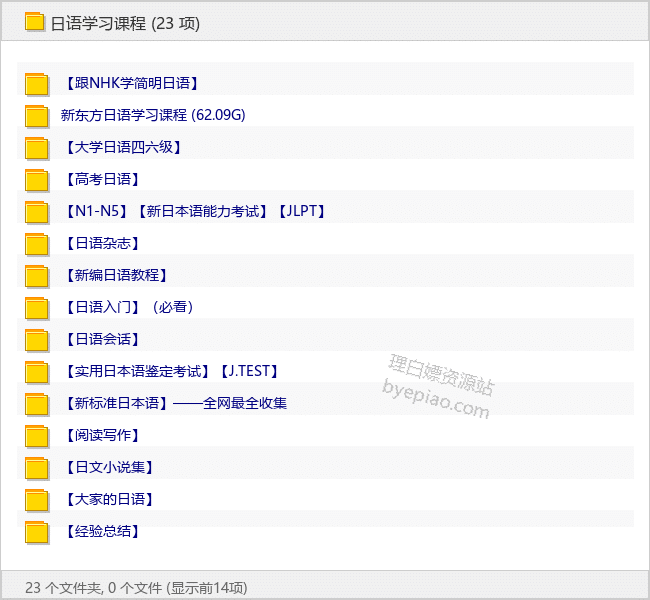Click folder icon beside 【新标准日本语】 row
The height and width of the screenshot is (600, 650).
36,404
